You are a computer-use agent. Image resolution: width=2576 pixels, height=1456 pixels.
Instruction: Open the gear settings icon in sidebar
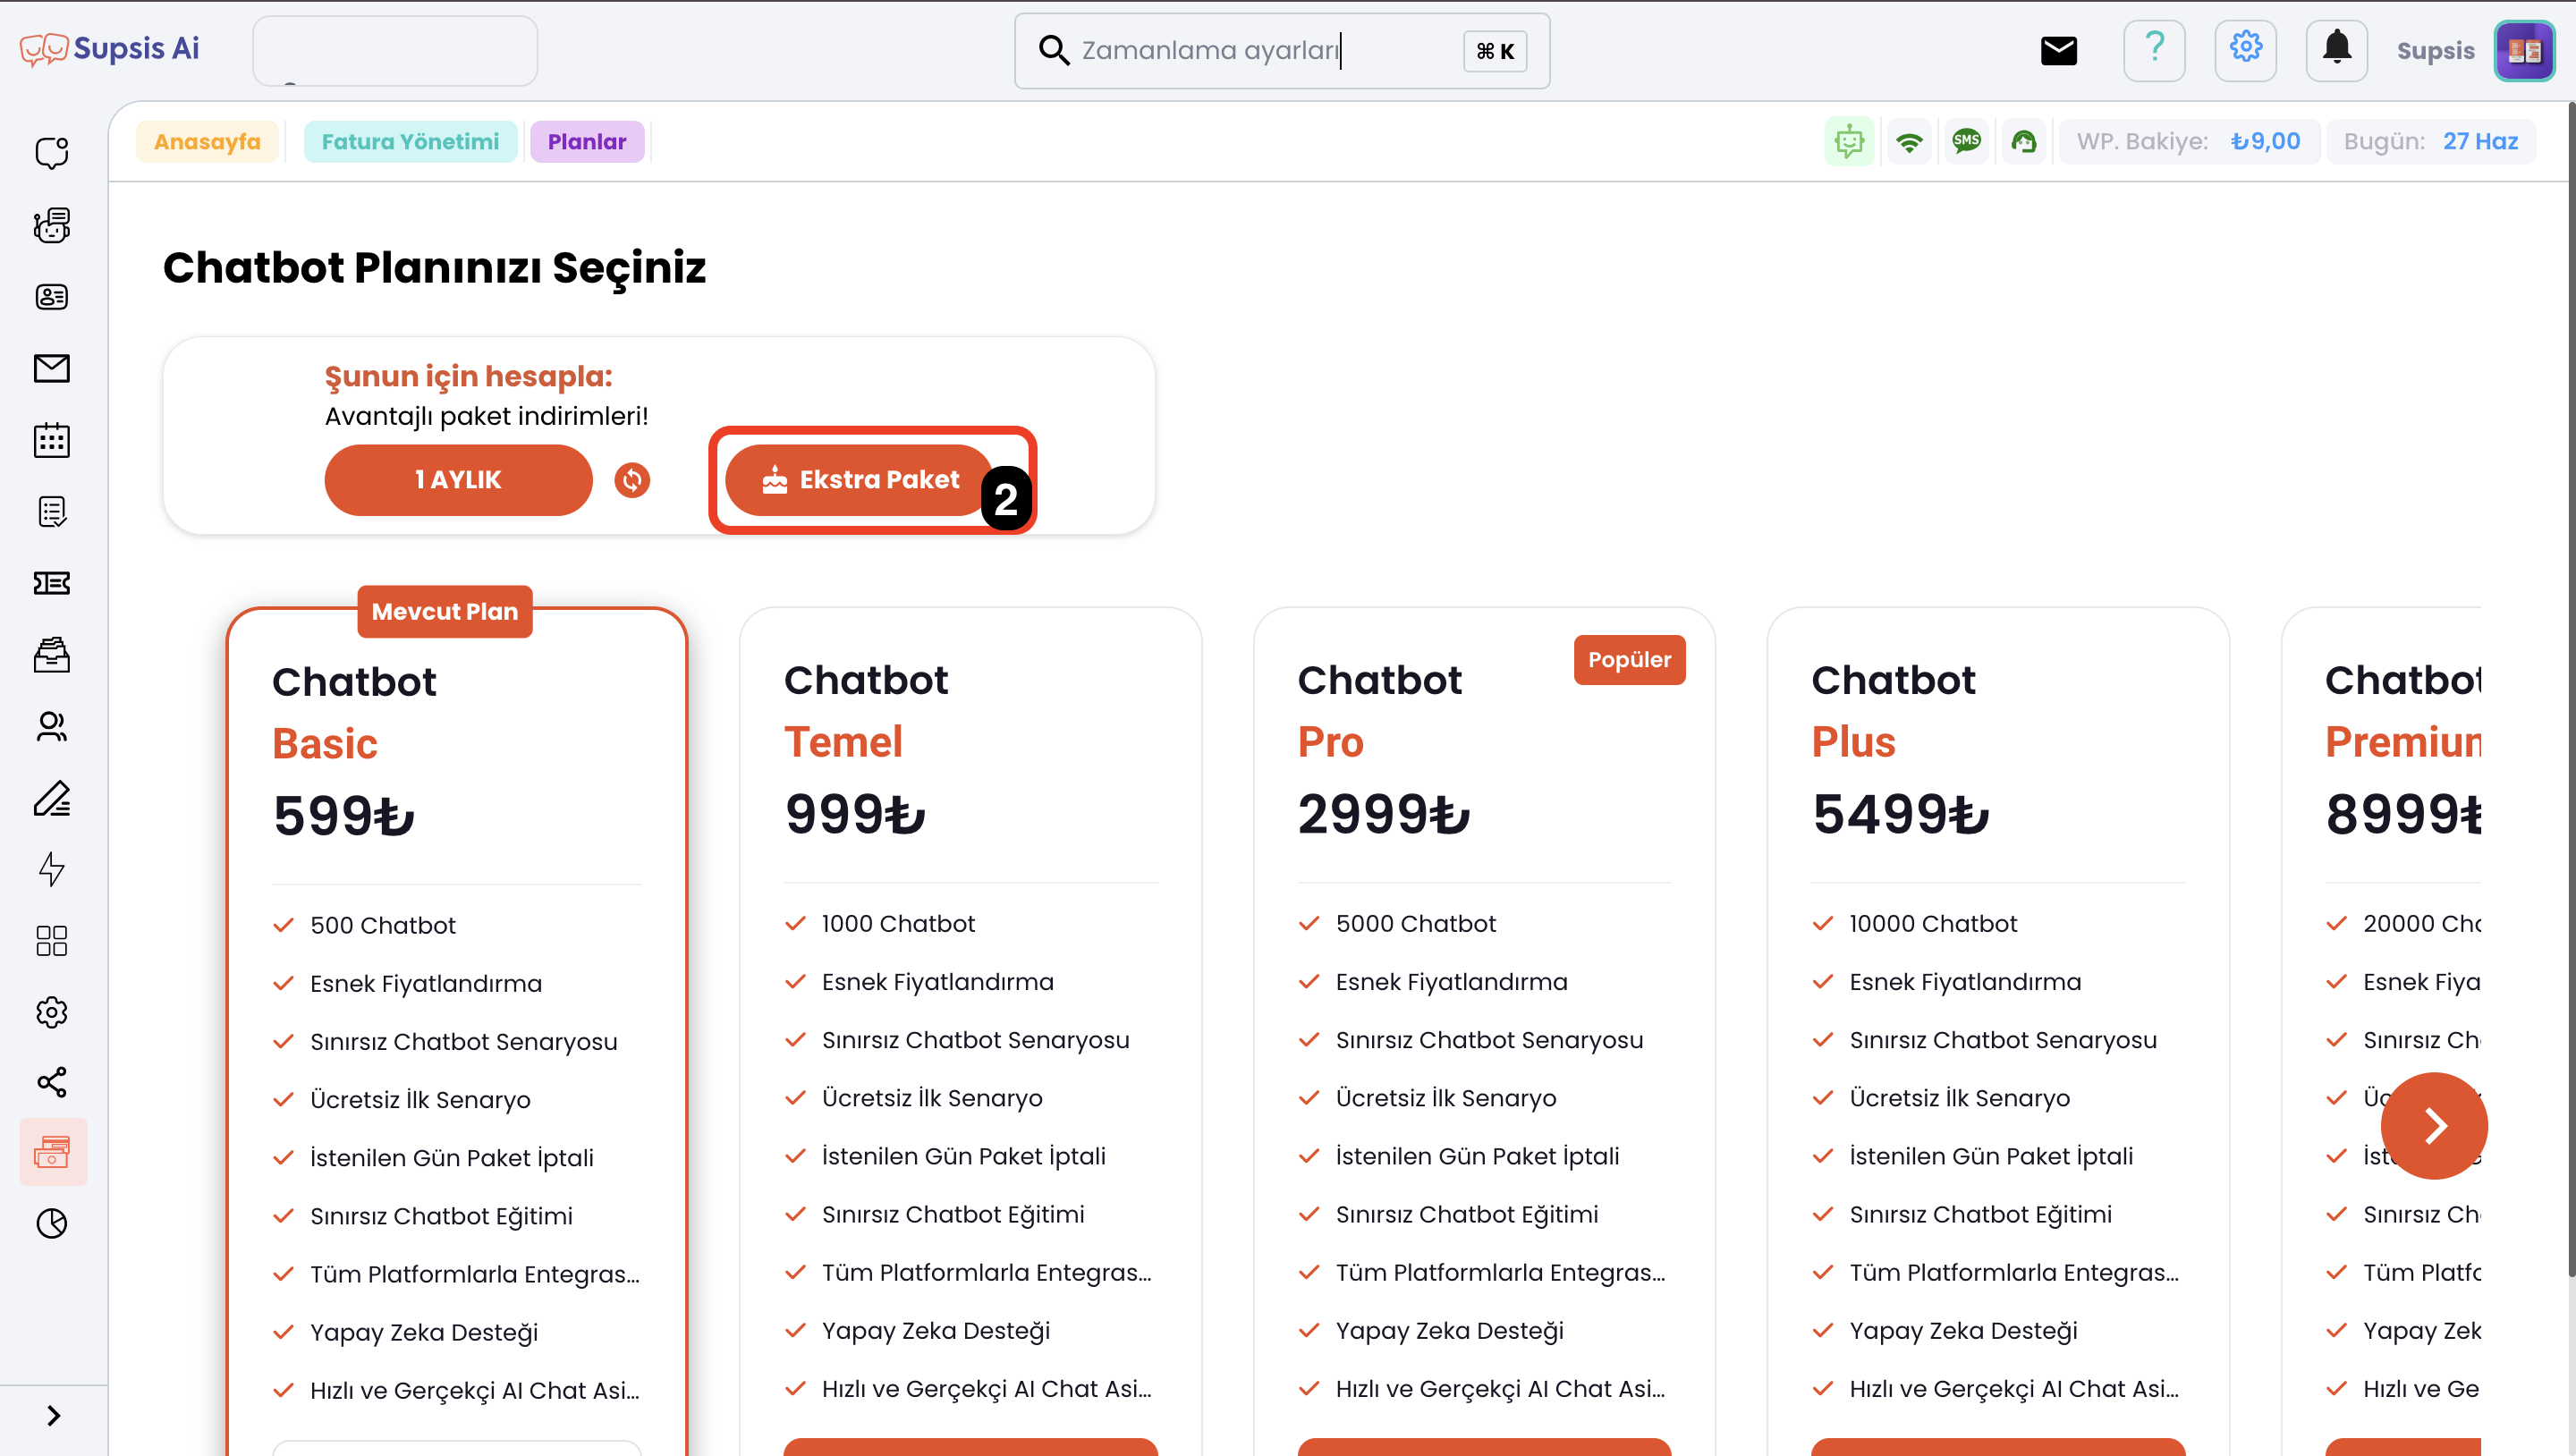pyautogui.click(x=52, y=1012)
